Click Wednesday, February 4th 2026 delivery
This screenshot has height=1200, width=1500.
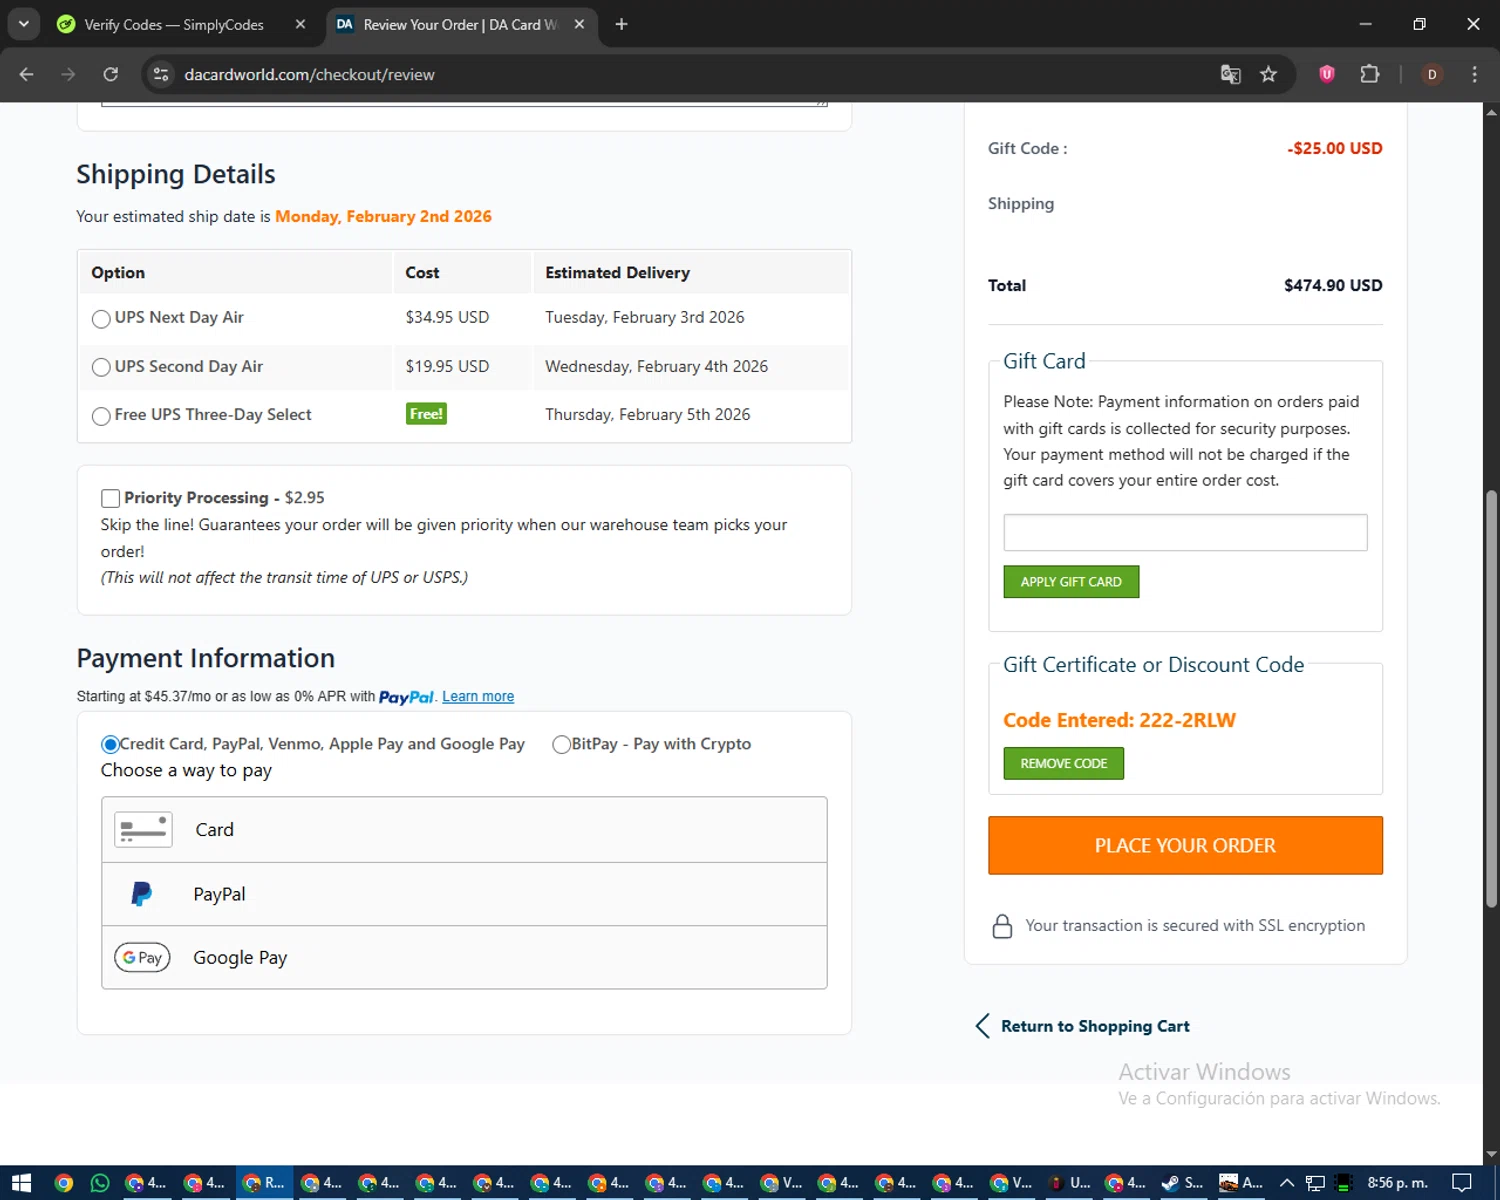(x=656, y=366)
